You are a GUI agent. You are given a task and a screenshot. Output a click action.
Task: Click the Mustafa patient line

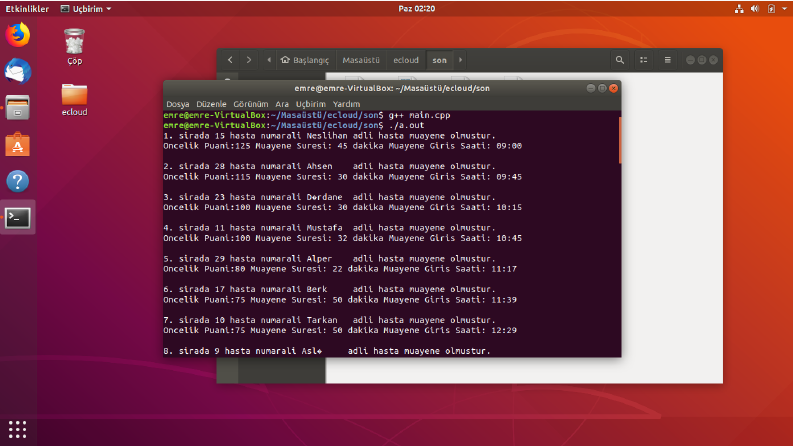329,228
